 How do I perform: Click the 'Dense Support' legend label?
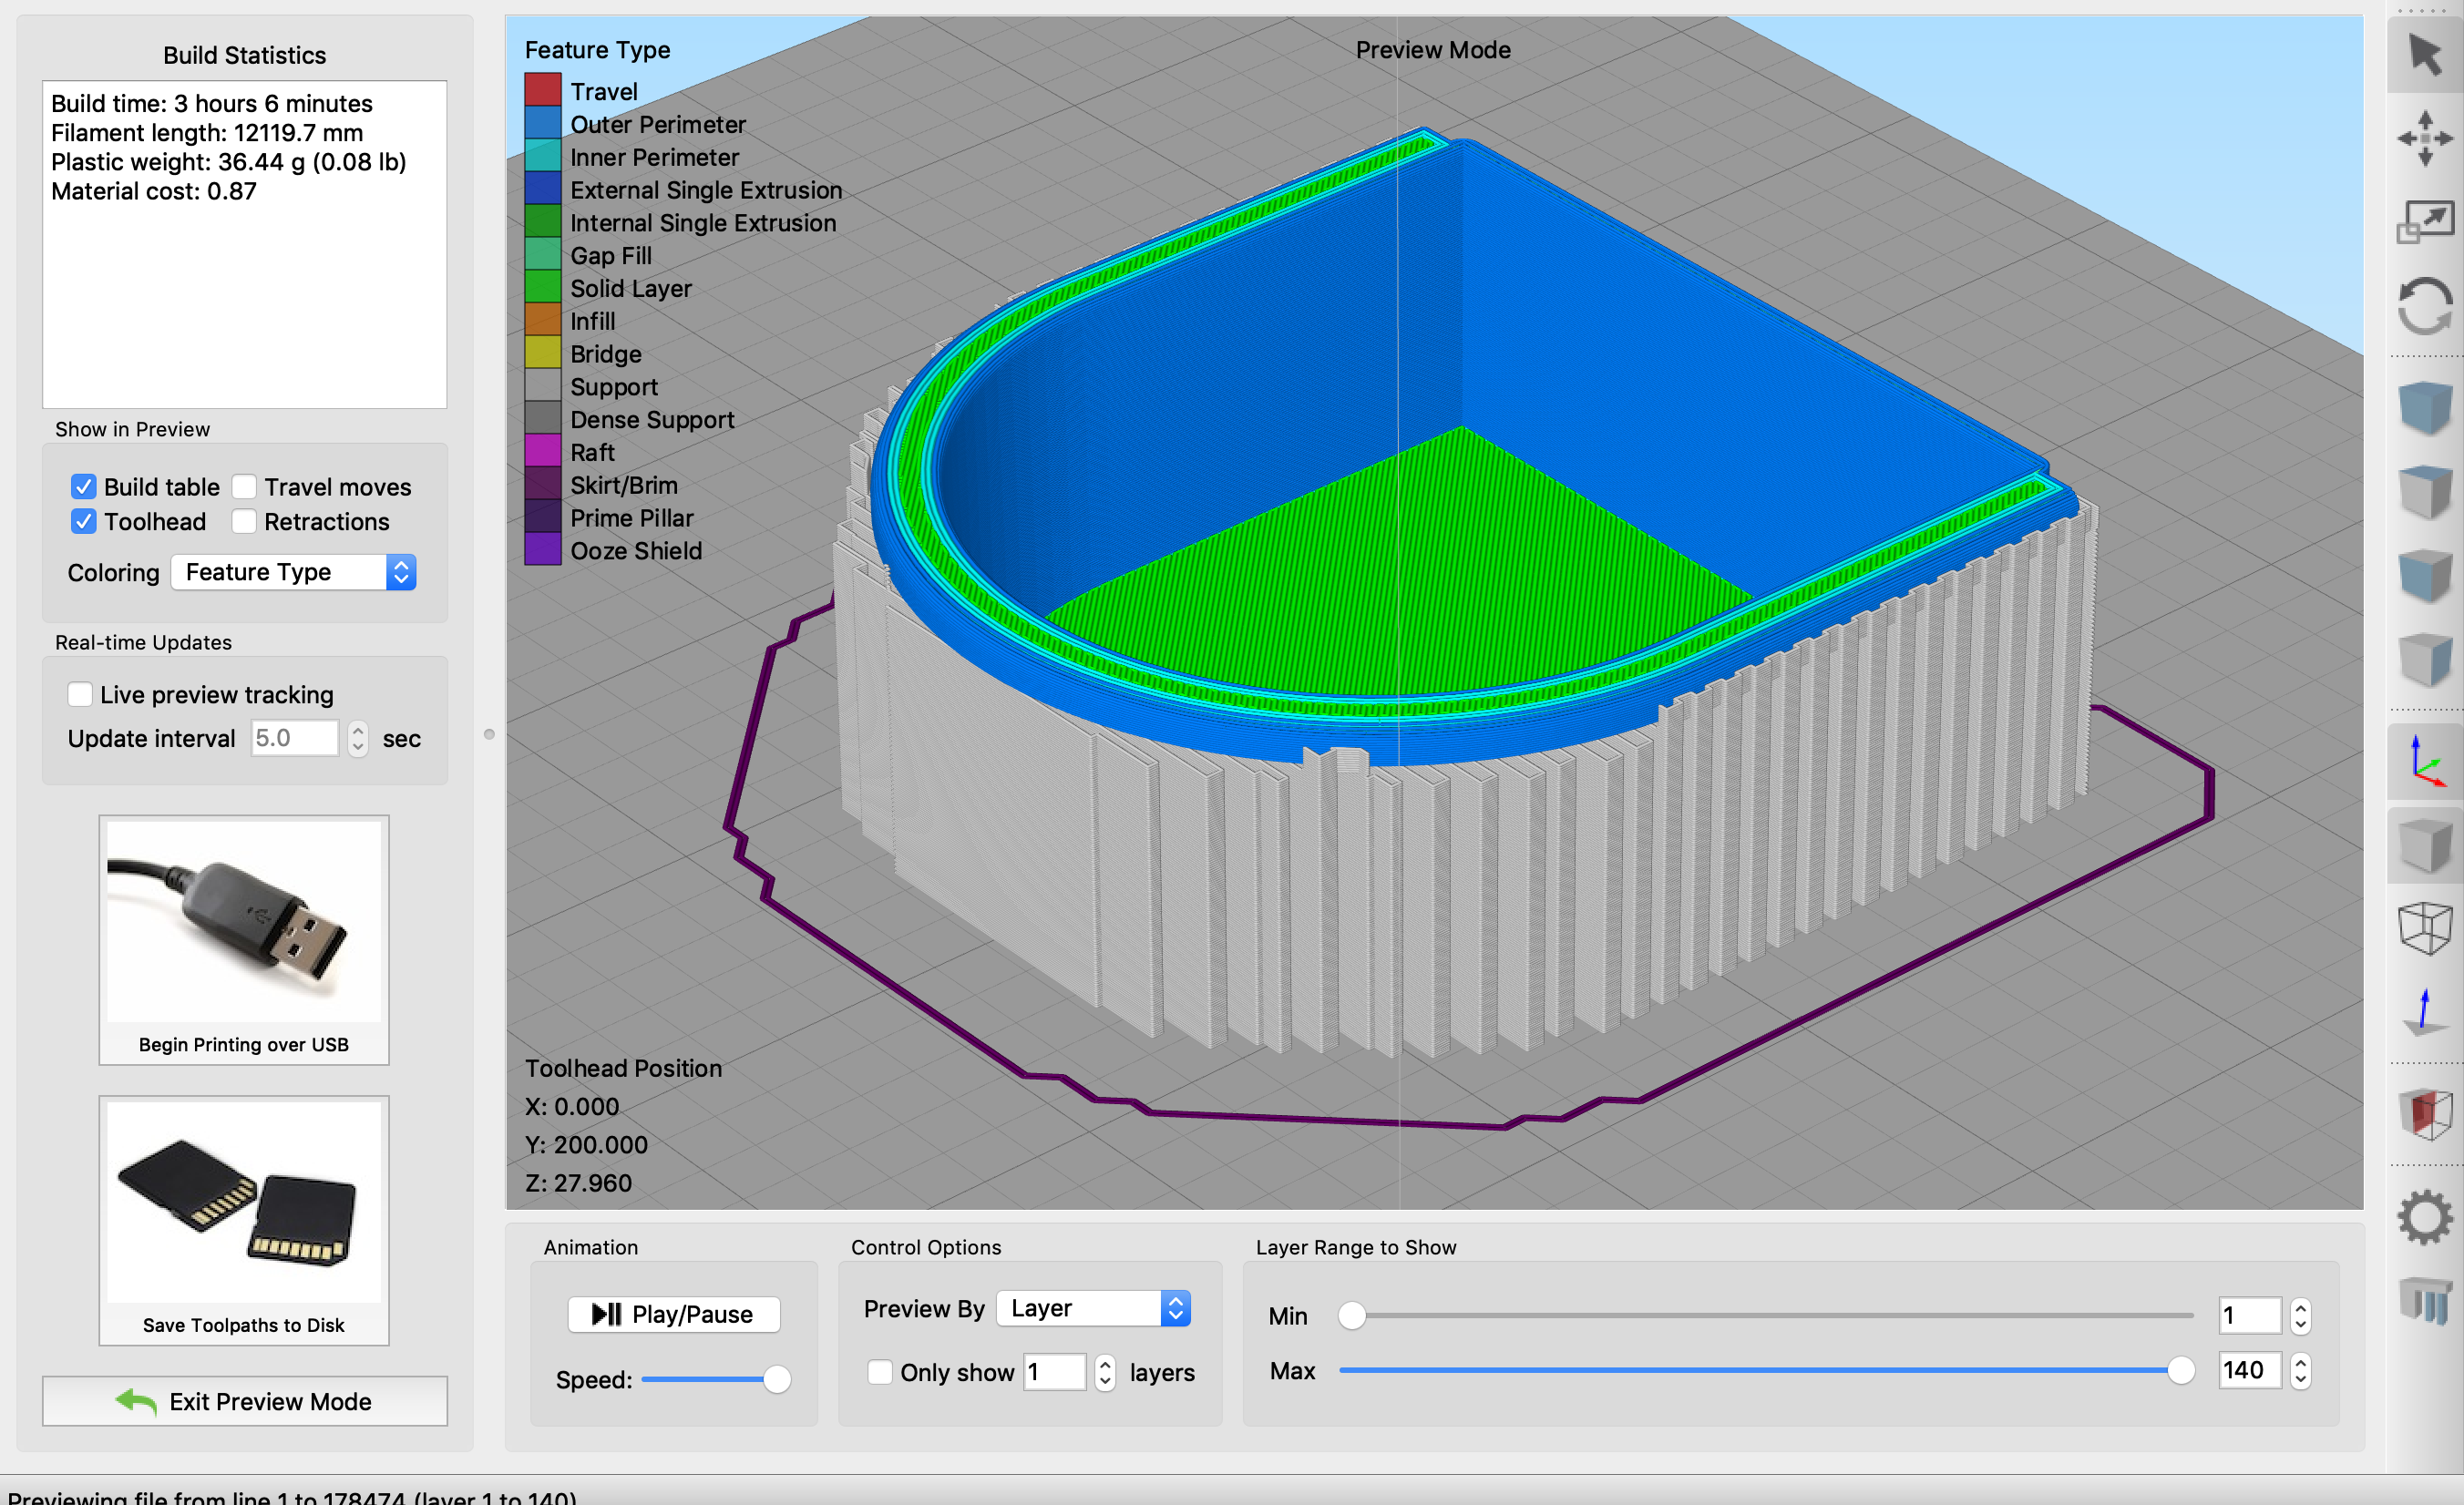652,420
